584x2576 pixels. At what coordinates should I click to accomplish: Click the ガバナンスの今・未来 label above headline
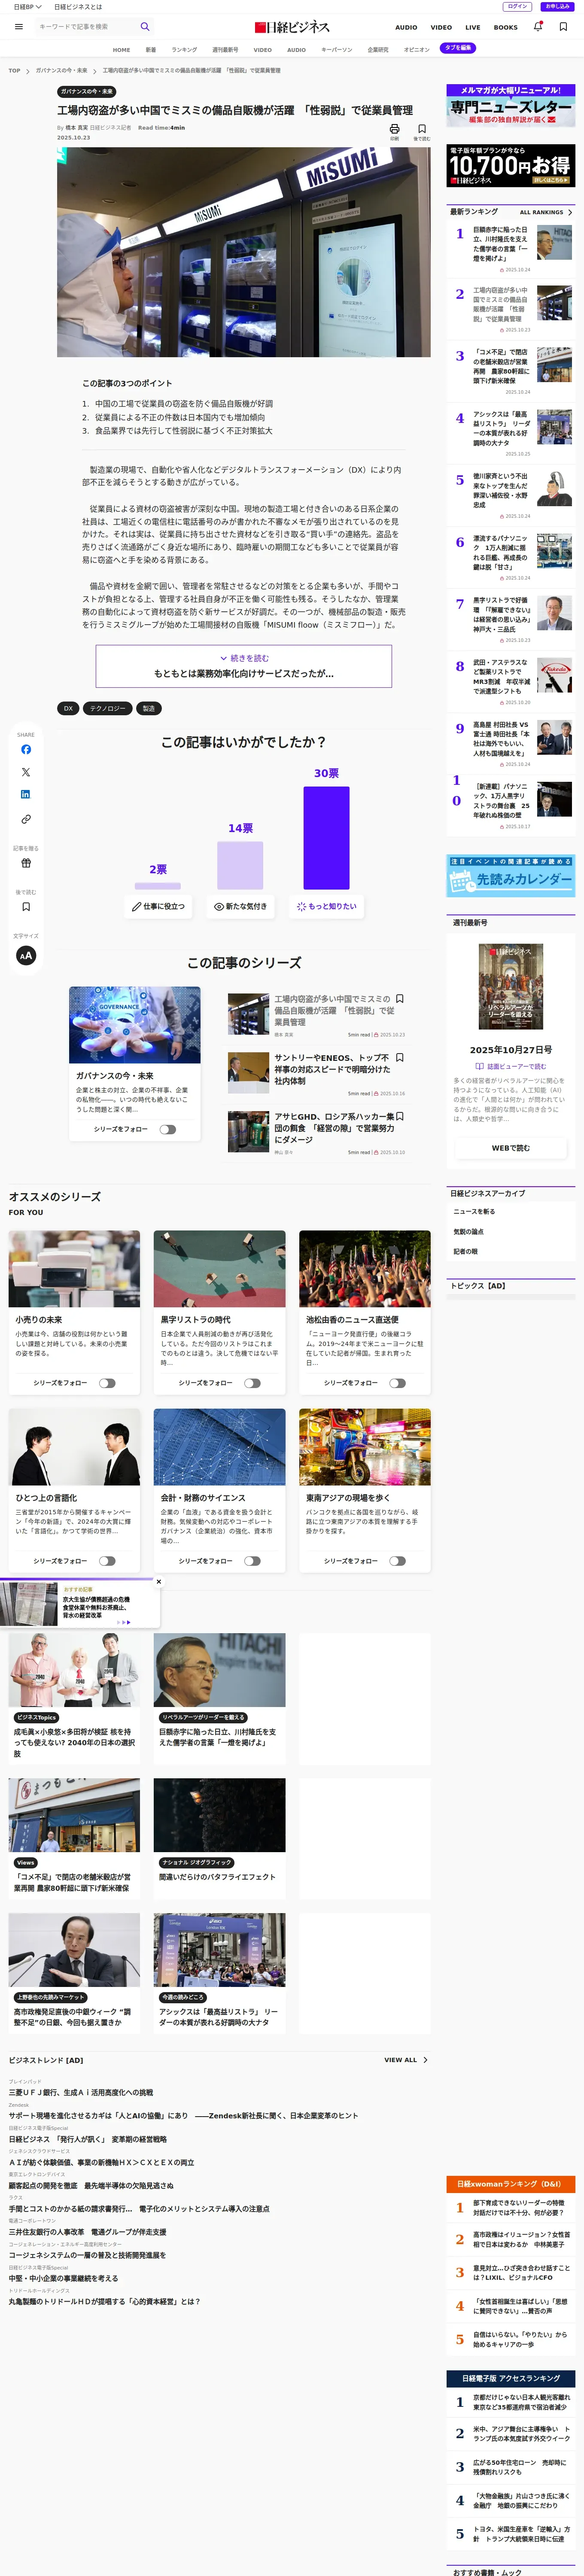(x=87, y=91)
